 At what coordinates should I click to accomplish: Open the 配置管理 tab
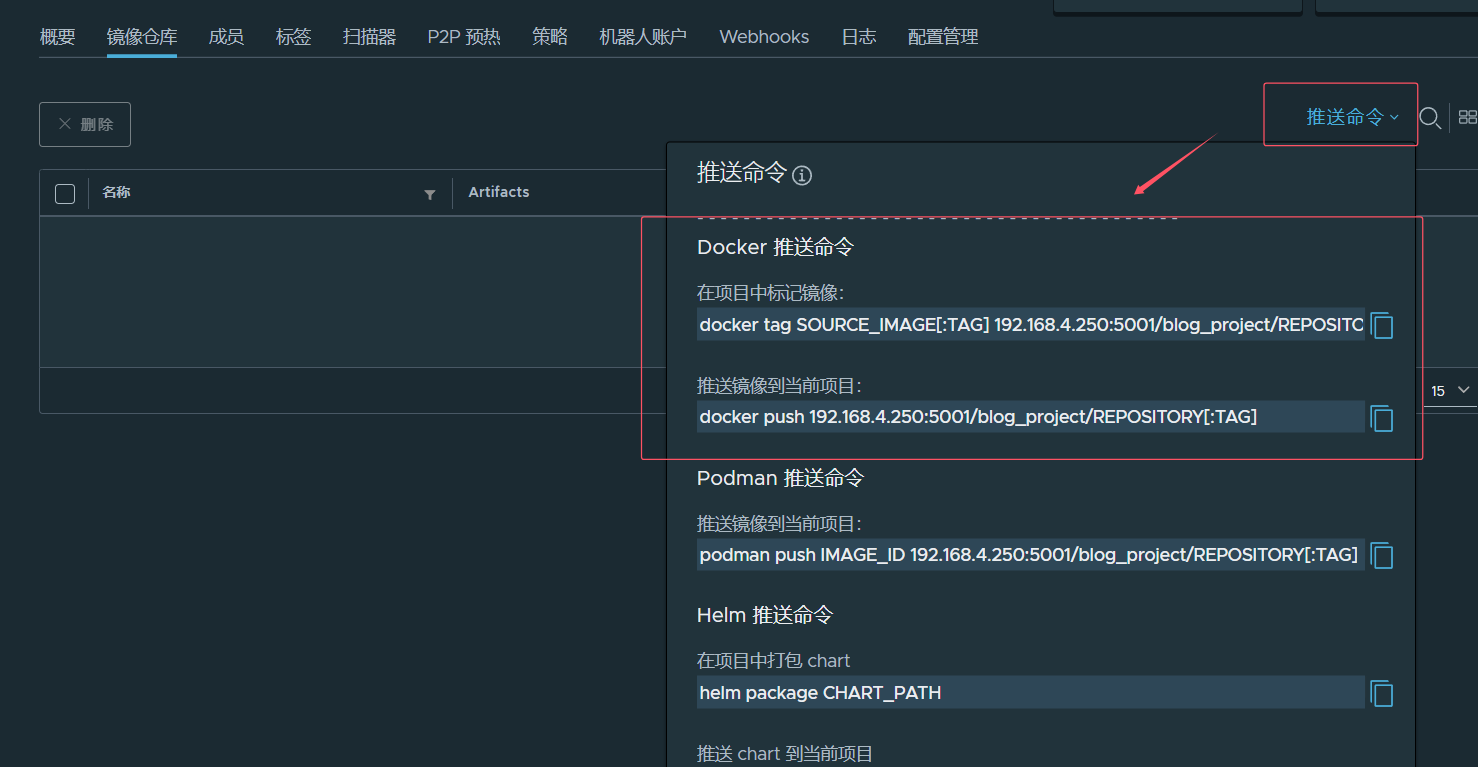[942, 37]
